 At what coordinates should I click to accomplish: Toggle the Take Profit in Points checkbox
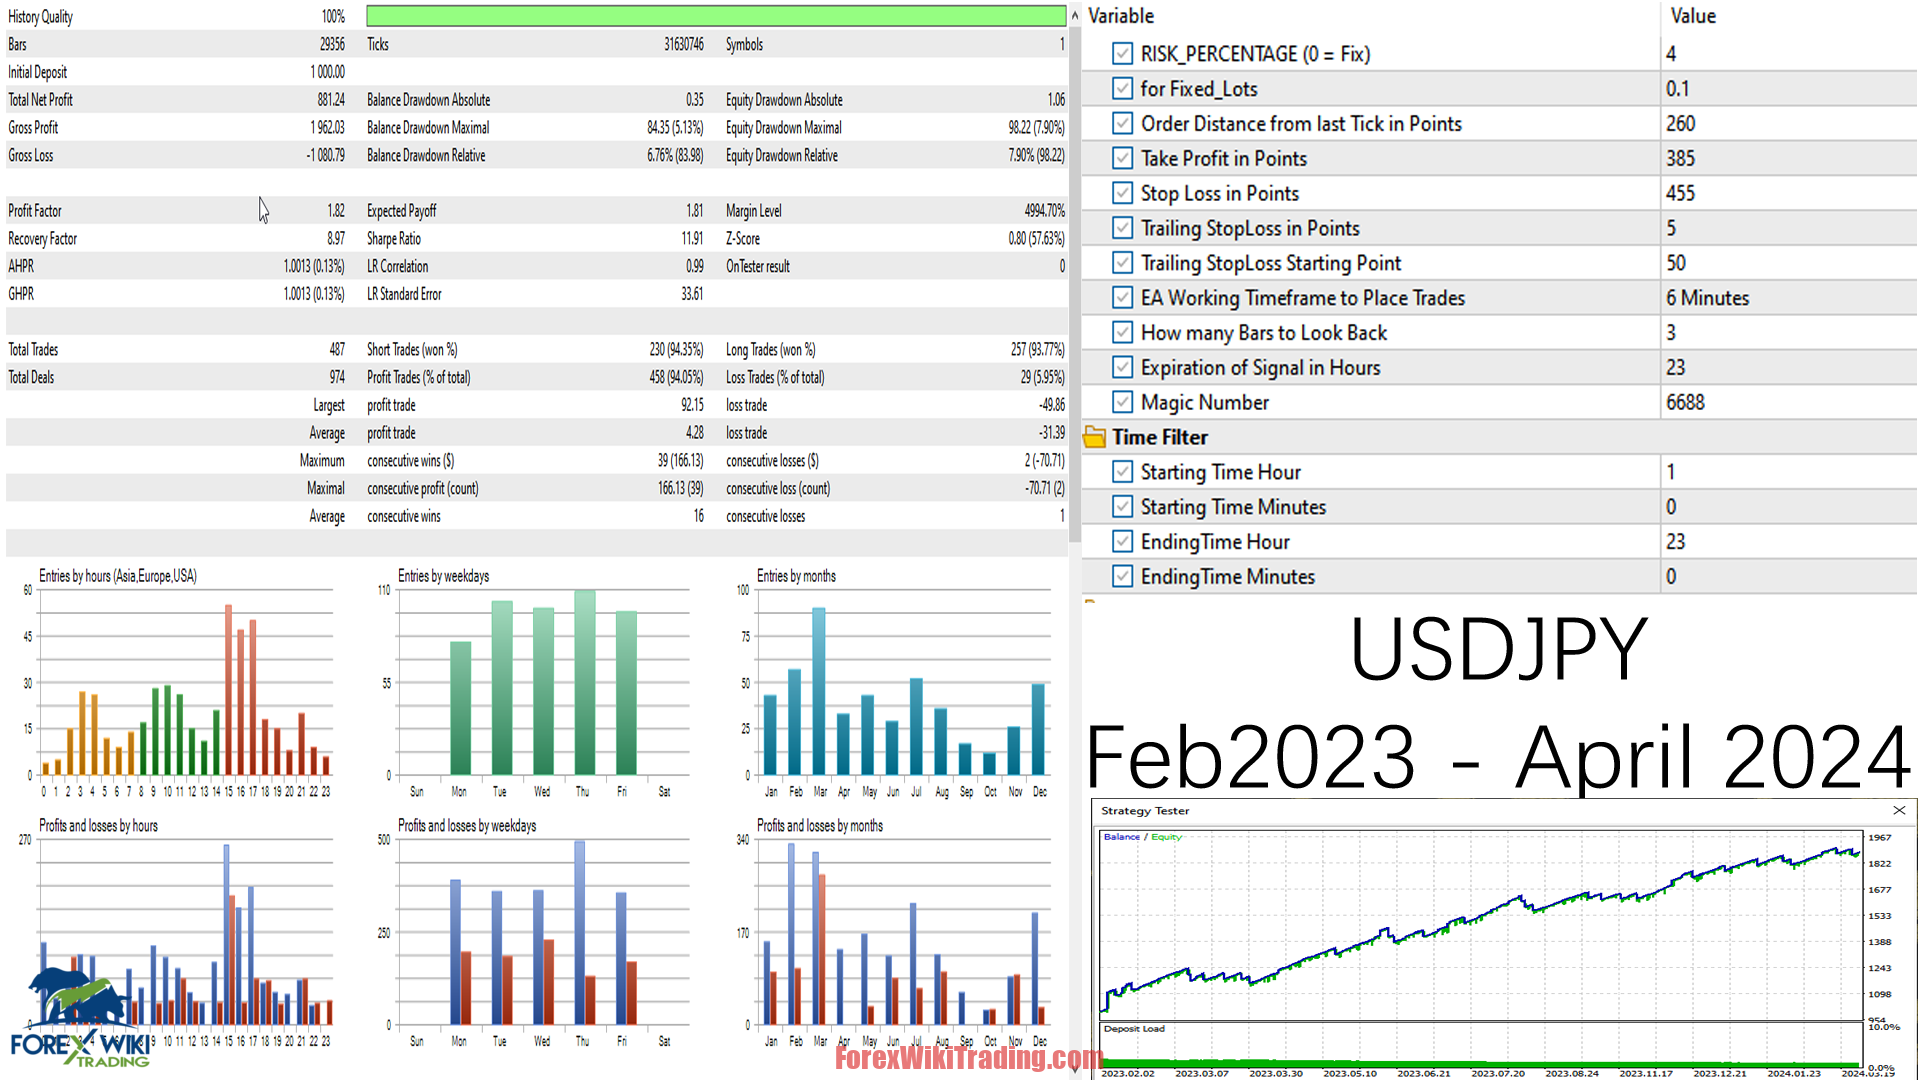pos(1122,158)
